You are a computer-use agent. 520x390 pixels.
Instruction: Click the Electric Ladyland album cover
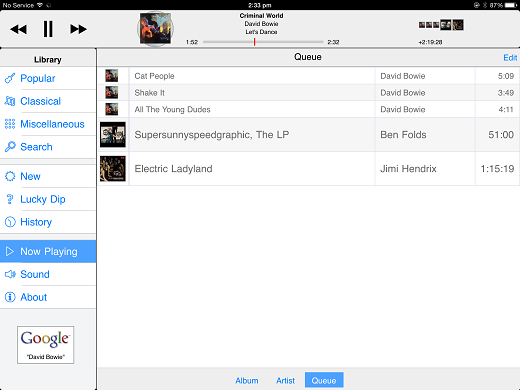tap(113, 169)
